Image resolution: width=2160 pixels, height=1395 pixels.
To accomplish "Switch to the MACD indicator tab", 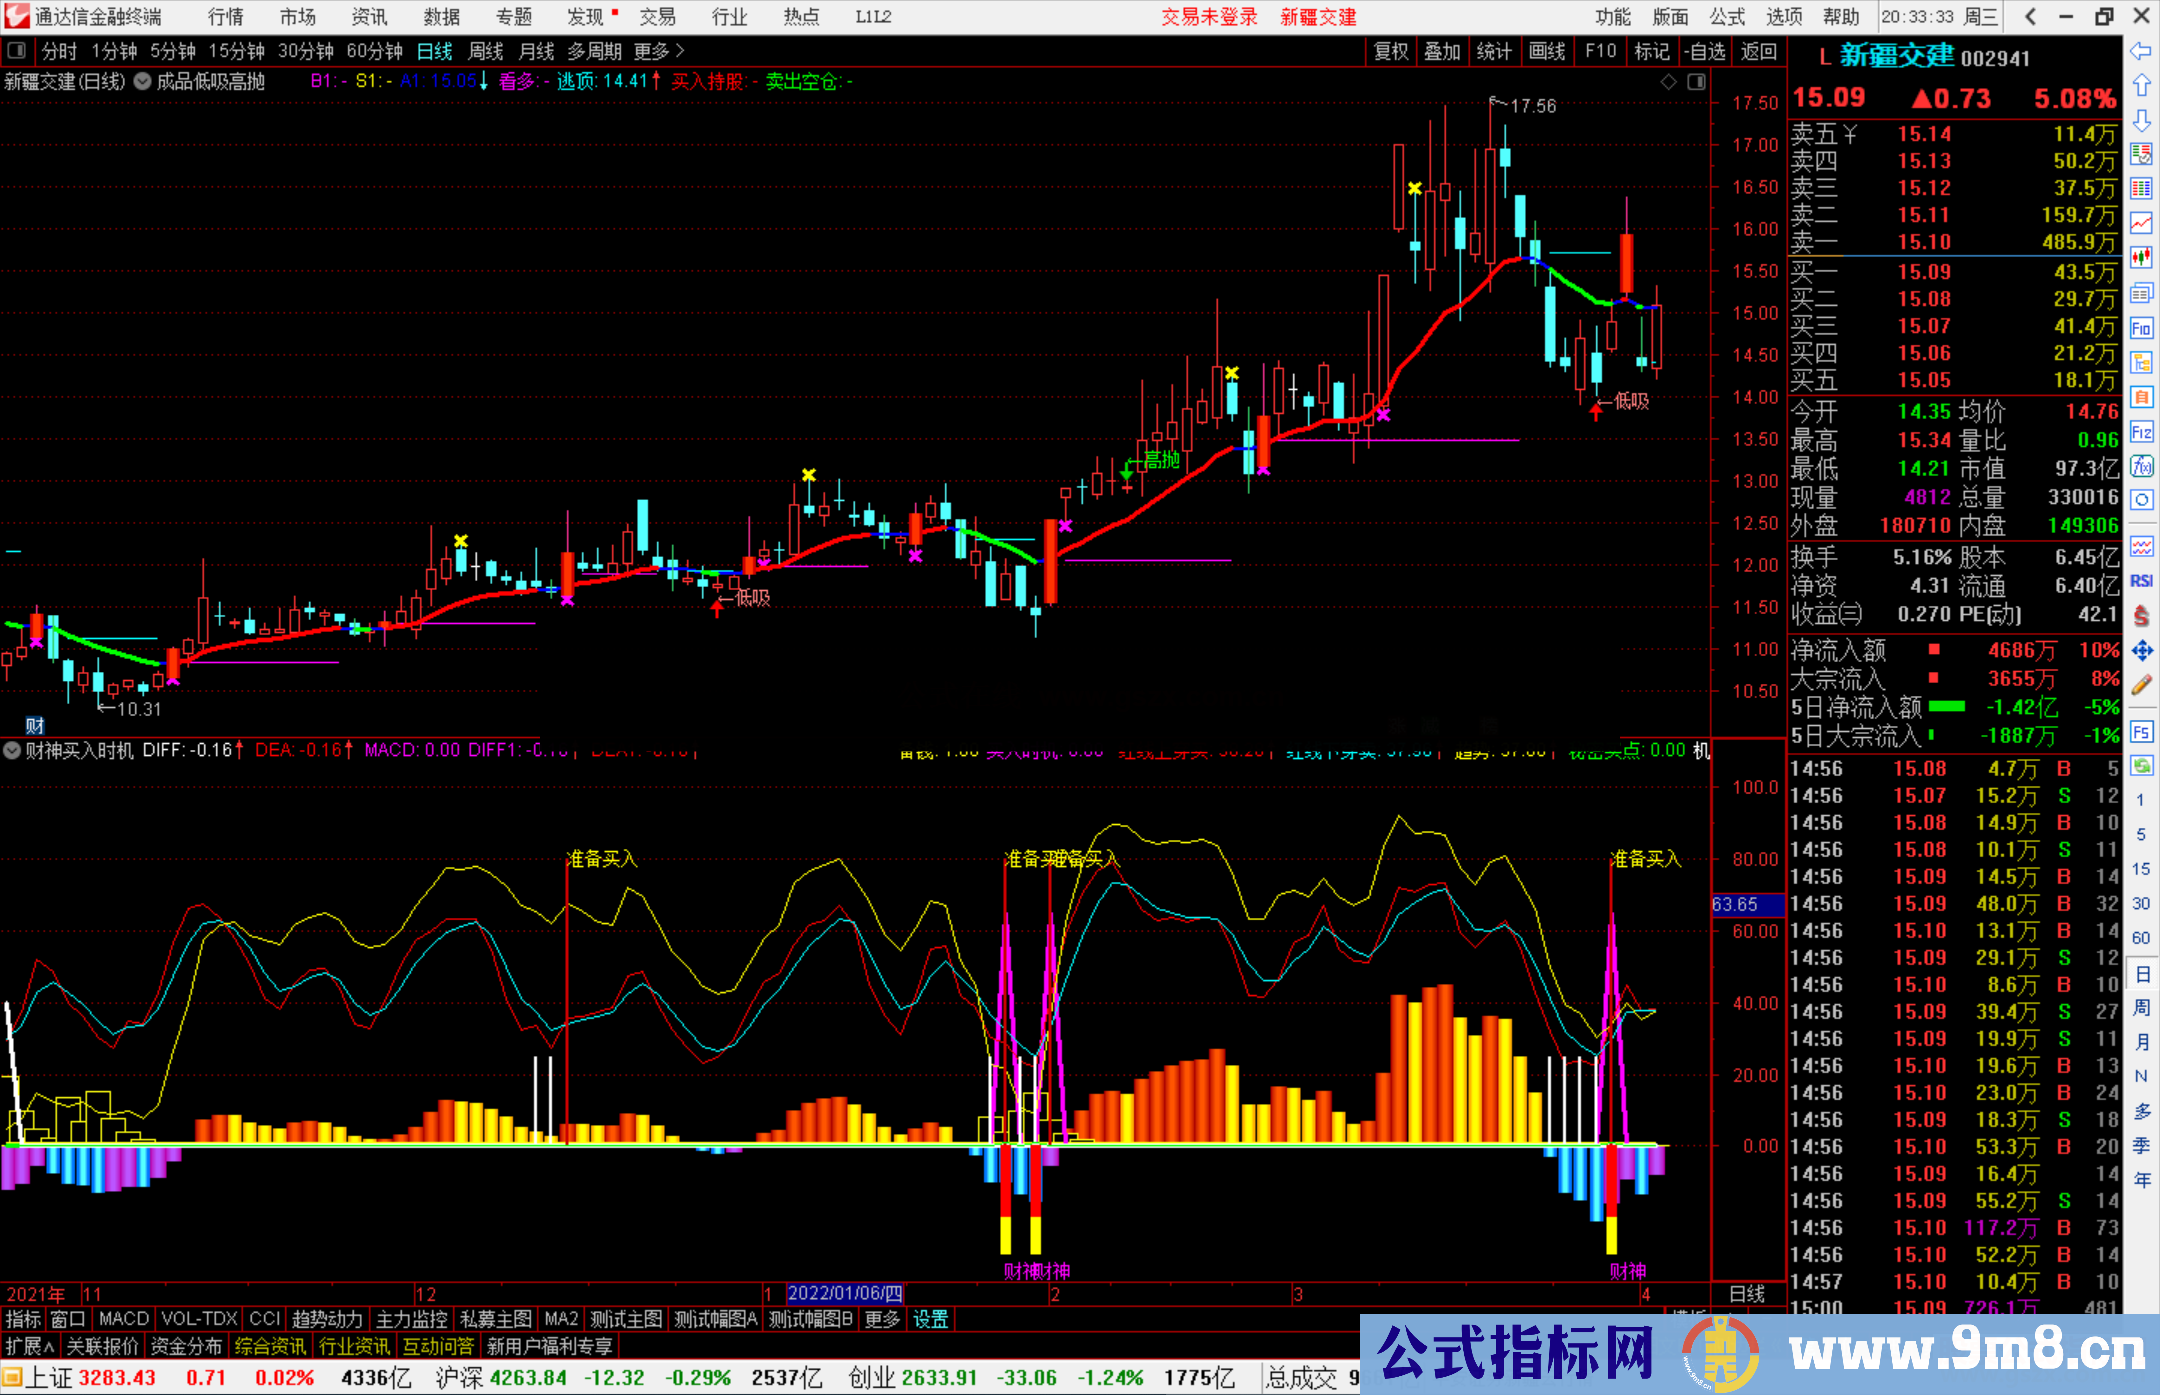I will [123, 1319].
